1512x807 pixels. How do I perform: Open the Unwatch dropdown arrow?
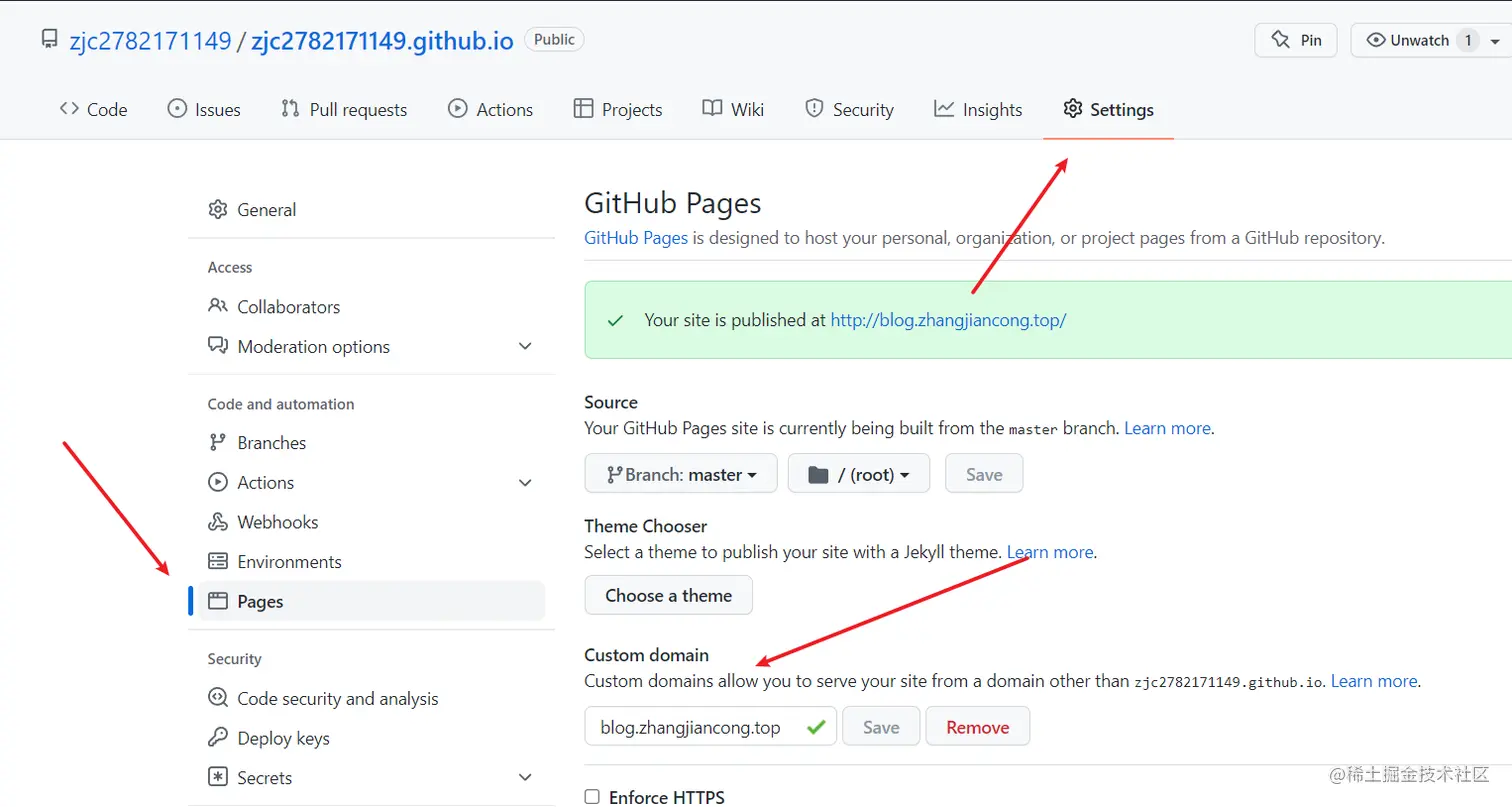tap(1496, 41)
